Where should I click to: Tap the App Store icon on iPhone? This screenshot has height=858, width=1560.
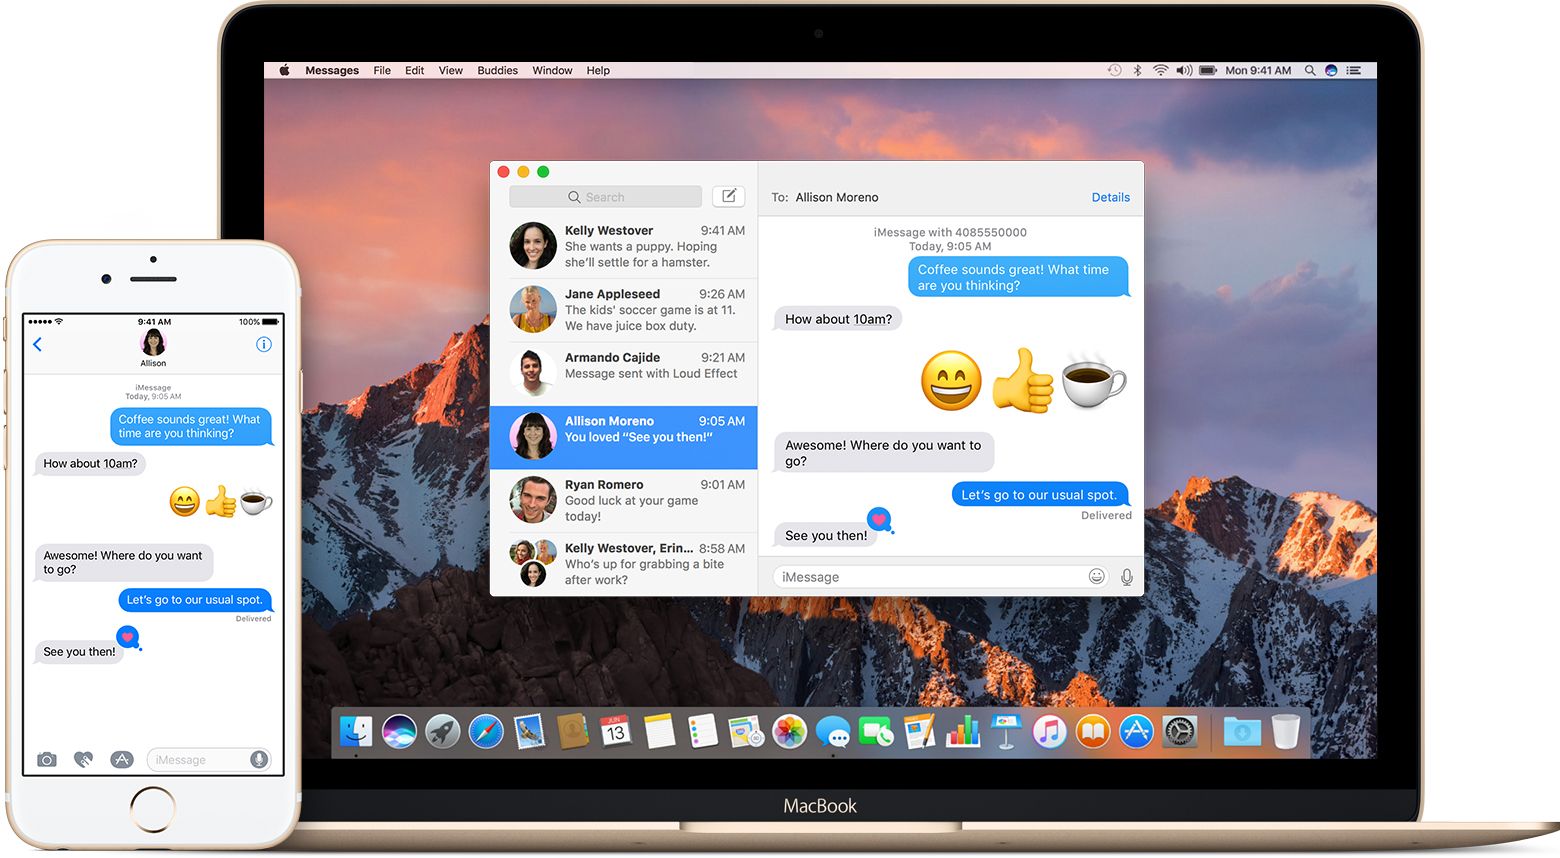tap(121, 760)
